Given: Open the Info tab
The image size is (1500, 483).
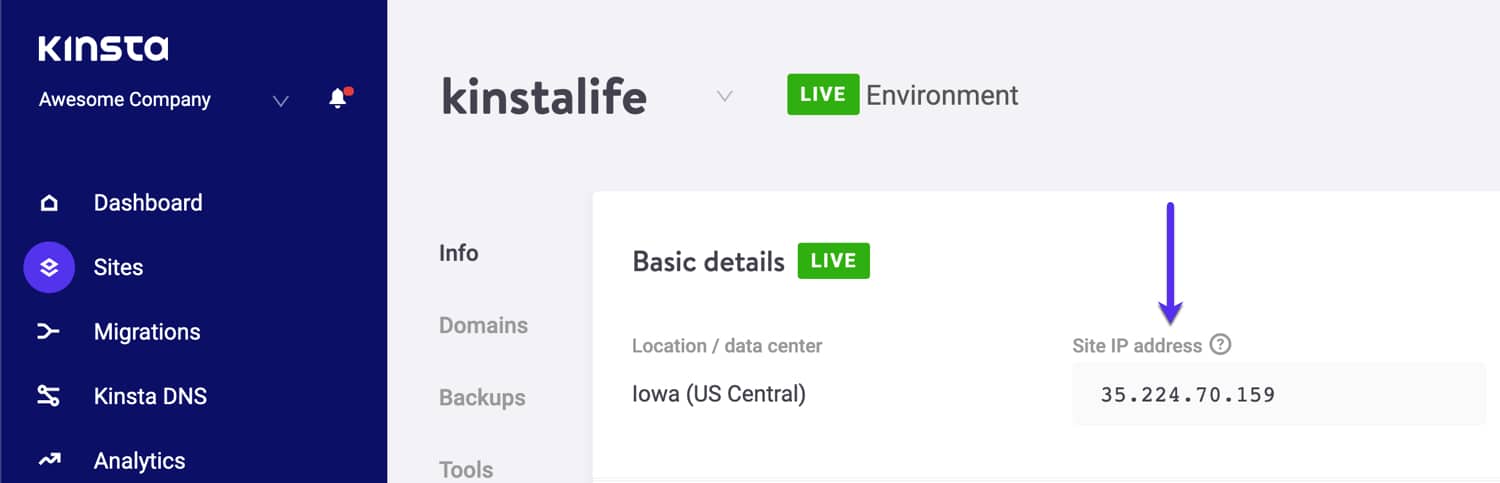Looking at the screenshot, I should tap(459, 253).
